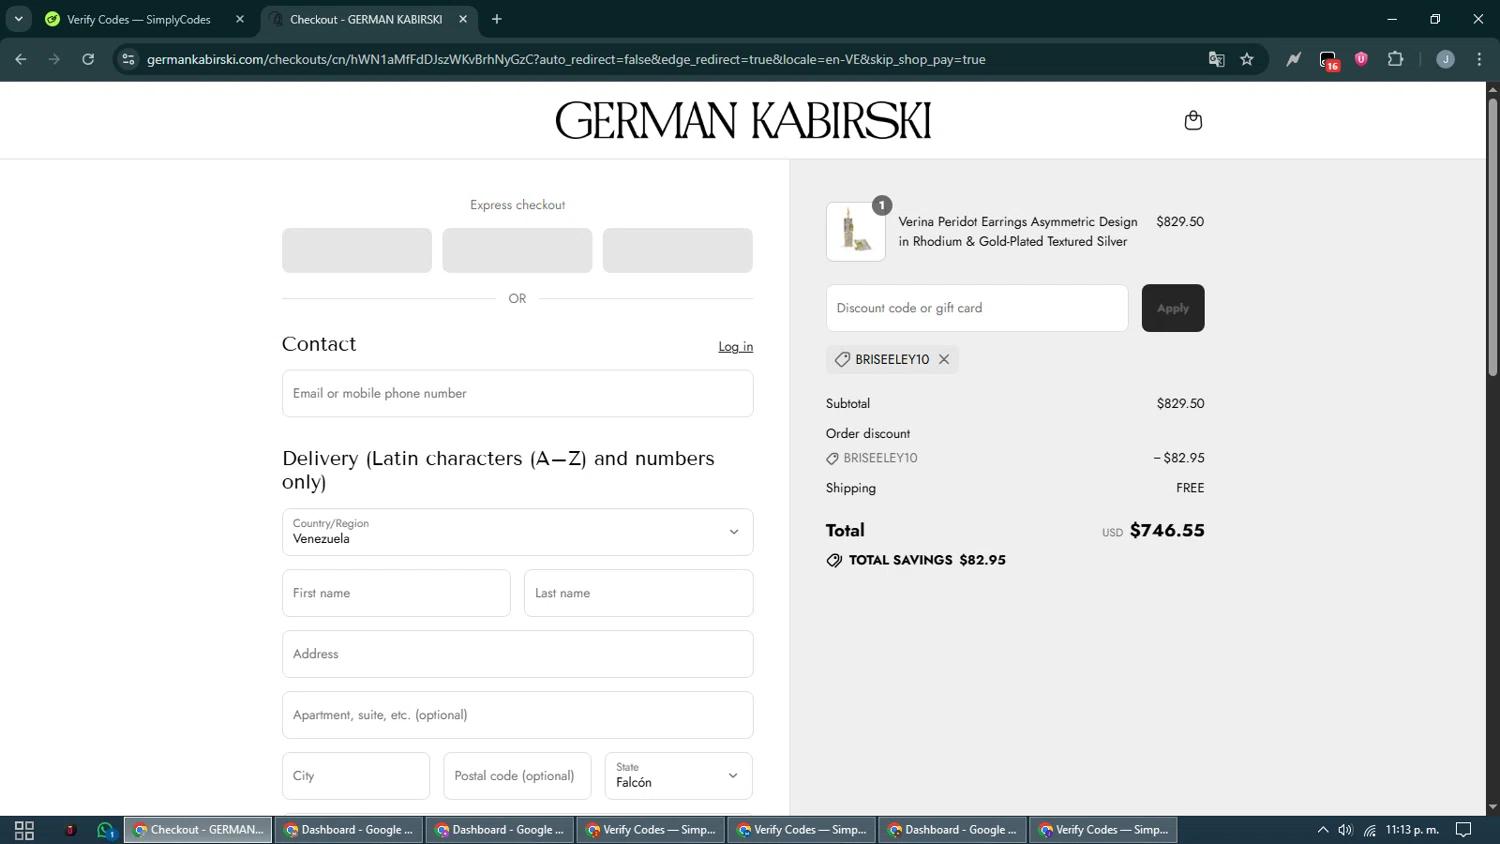Open the red taskbar app icon
Screen dimensions: 1500x844
[x=70, y=830]
